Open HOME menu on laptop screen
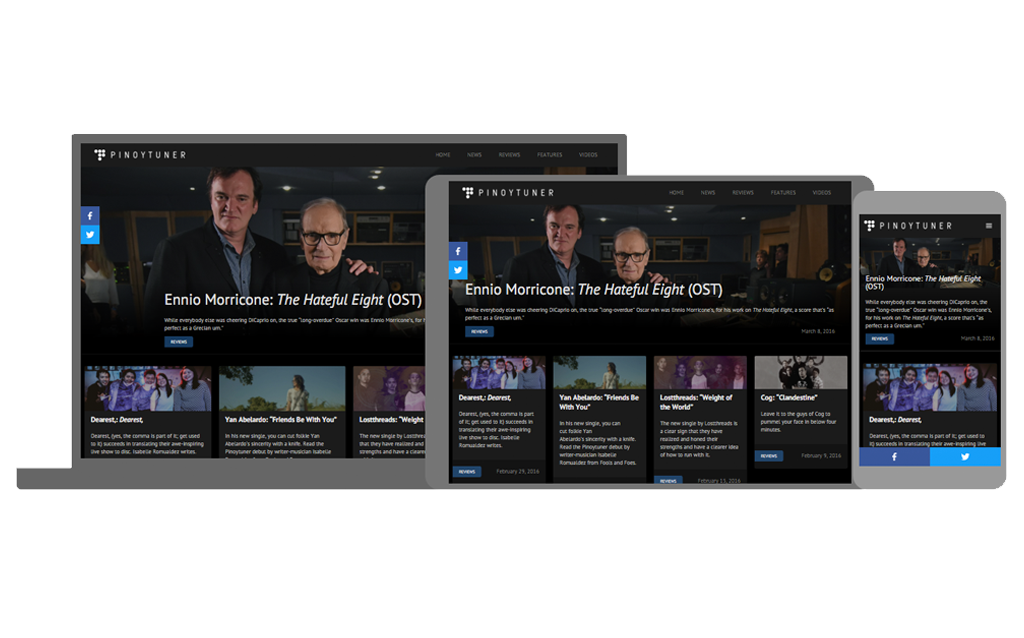The height and width of the screenshot is (638, 1024). (x=443, y=155)
